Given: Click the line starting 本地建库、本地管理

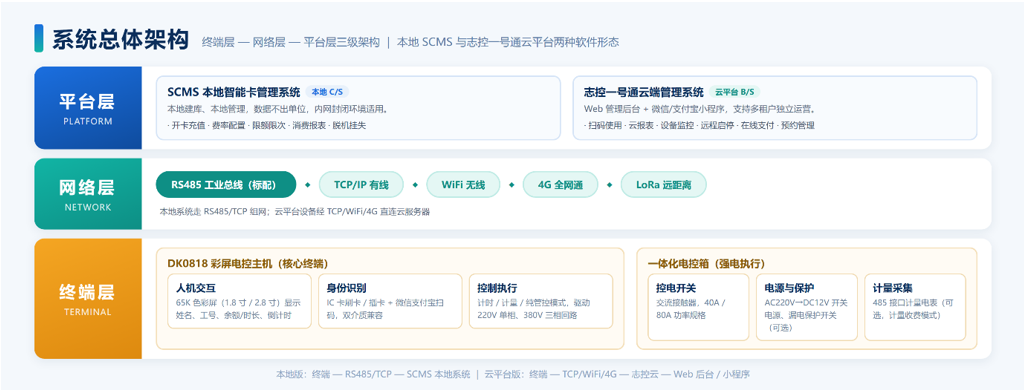Looking at the screenshot, I should (277, 109).
